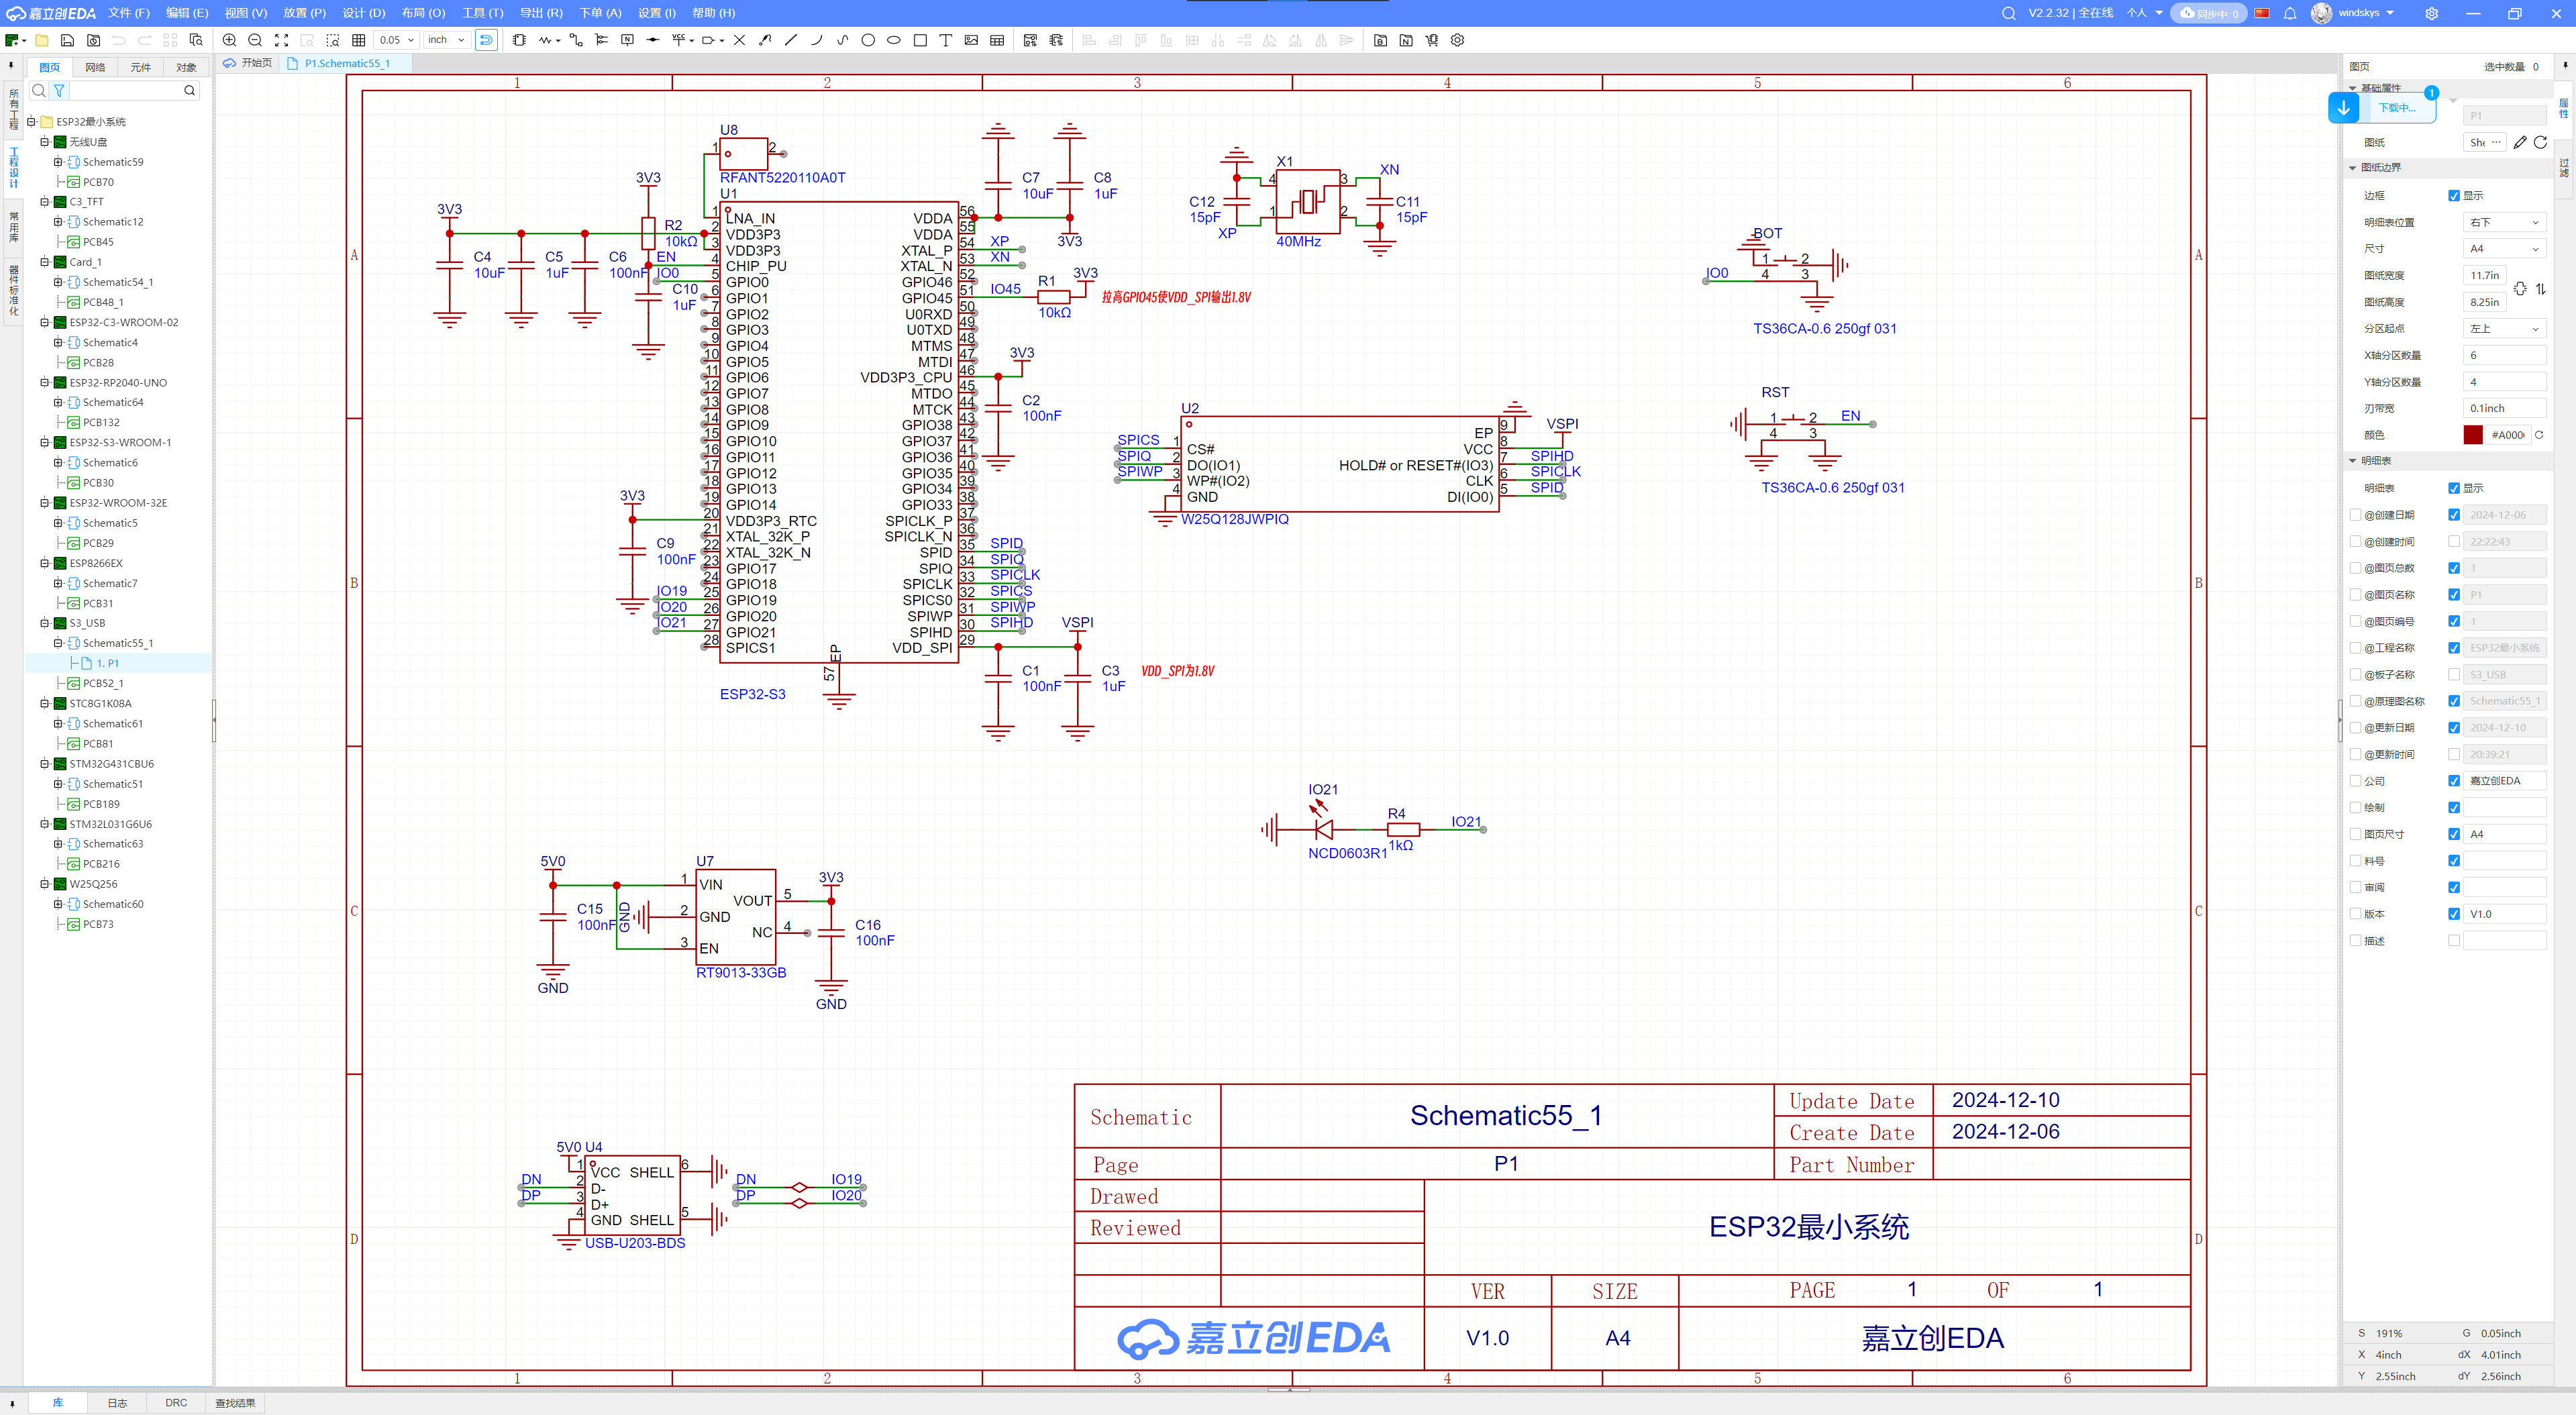Click the swap width and height arrows icon
Screen dimensions: 2576x1415
[x=2541, y=289]
